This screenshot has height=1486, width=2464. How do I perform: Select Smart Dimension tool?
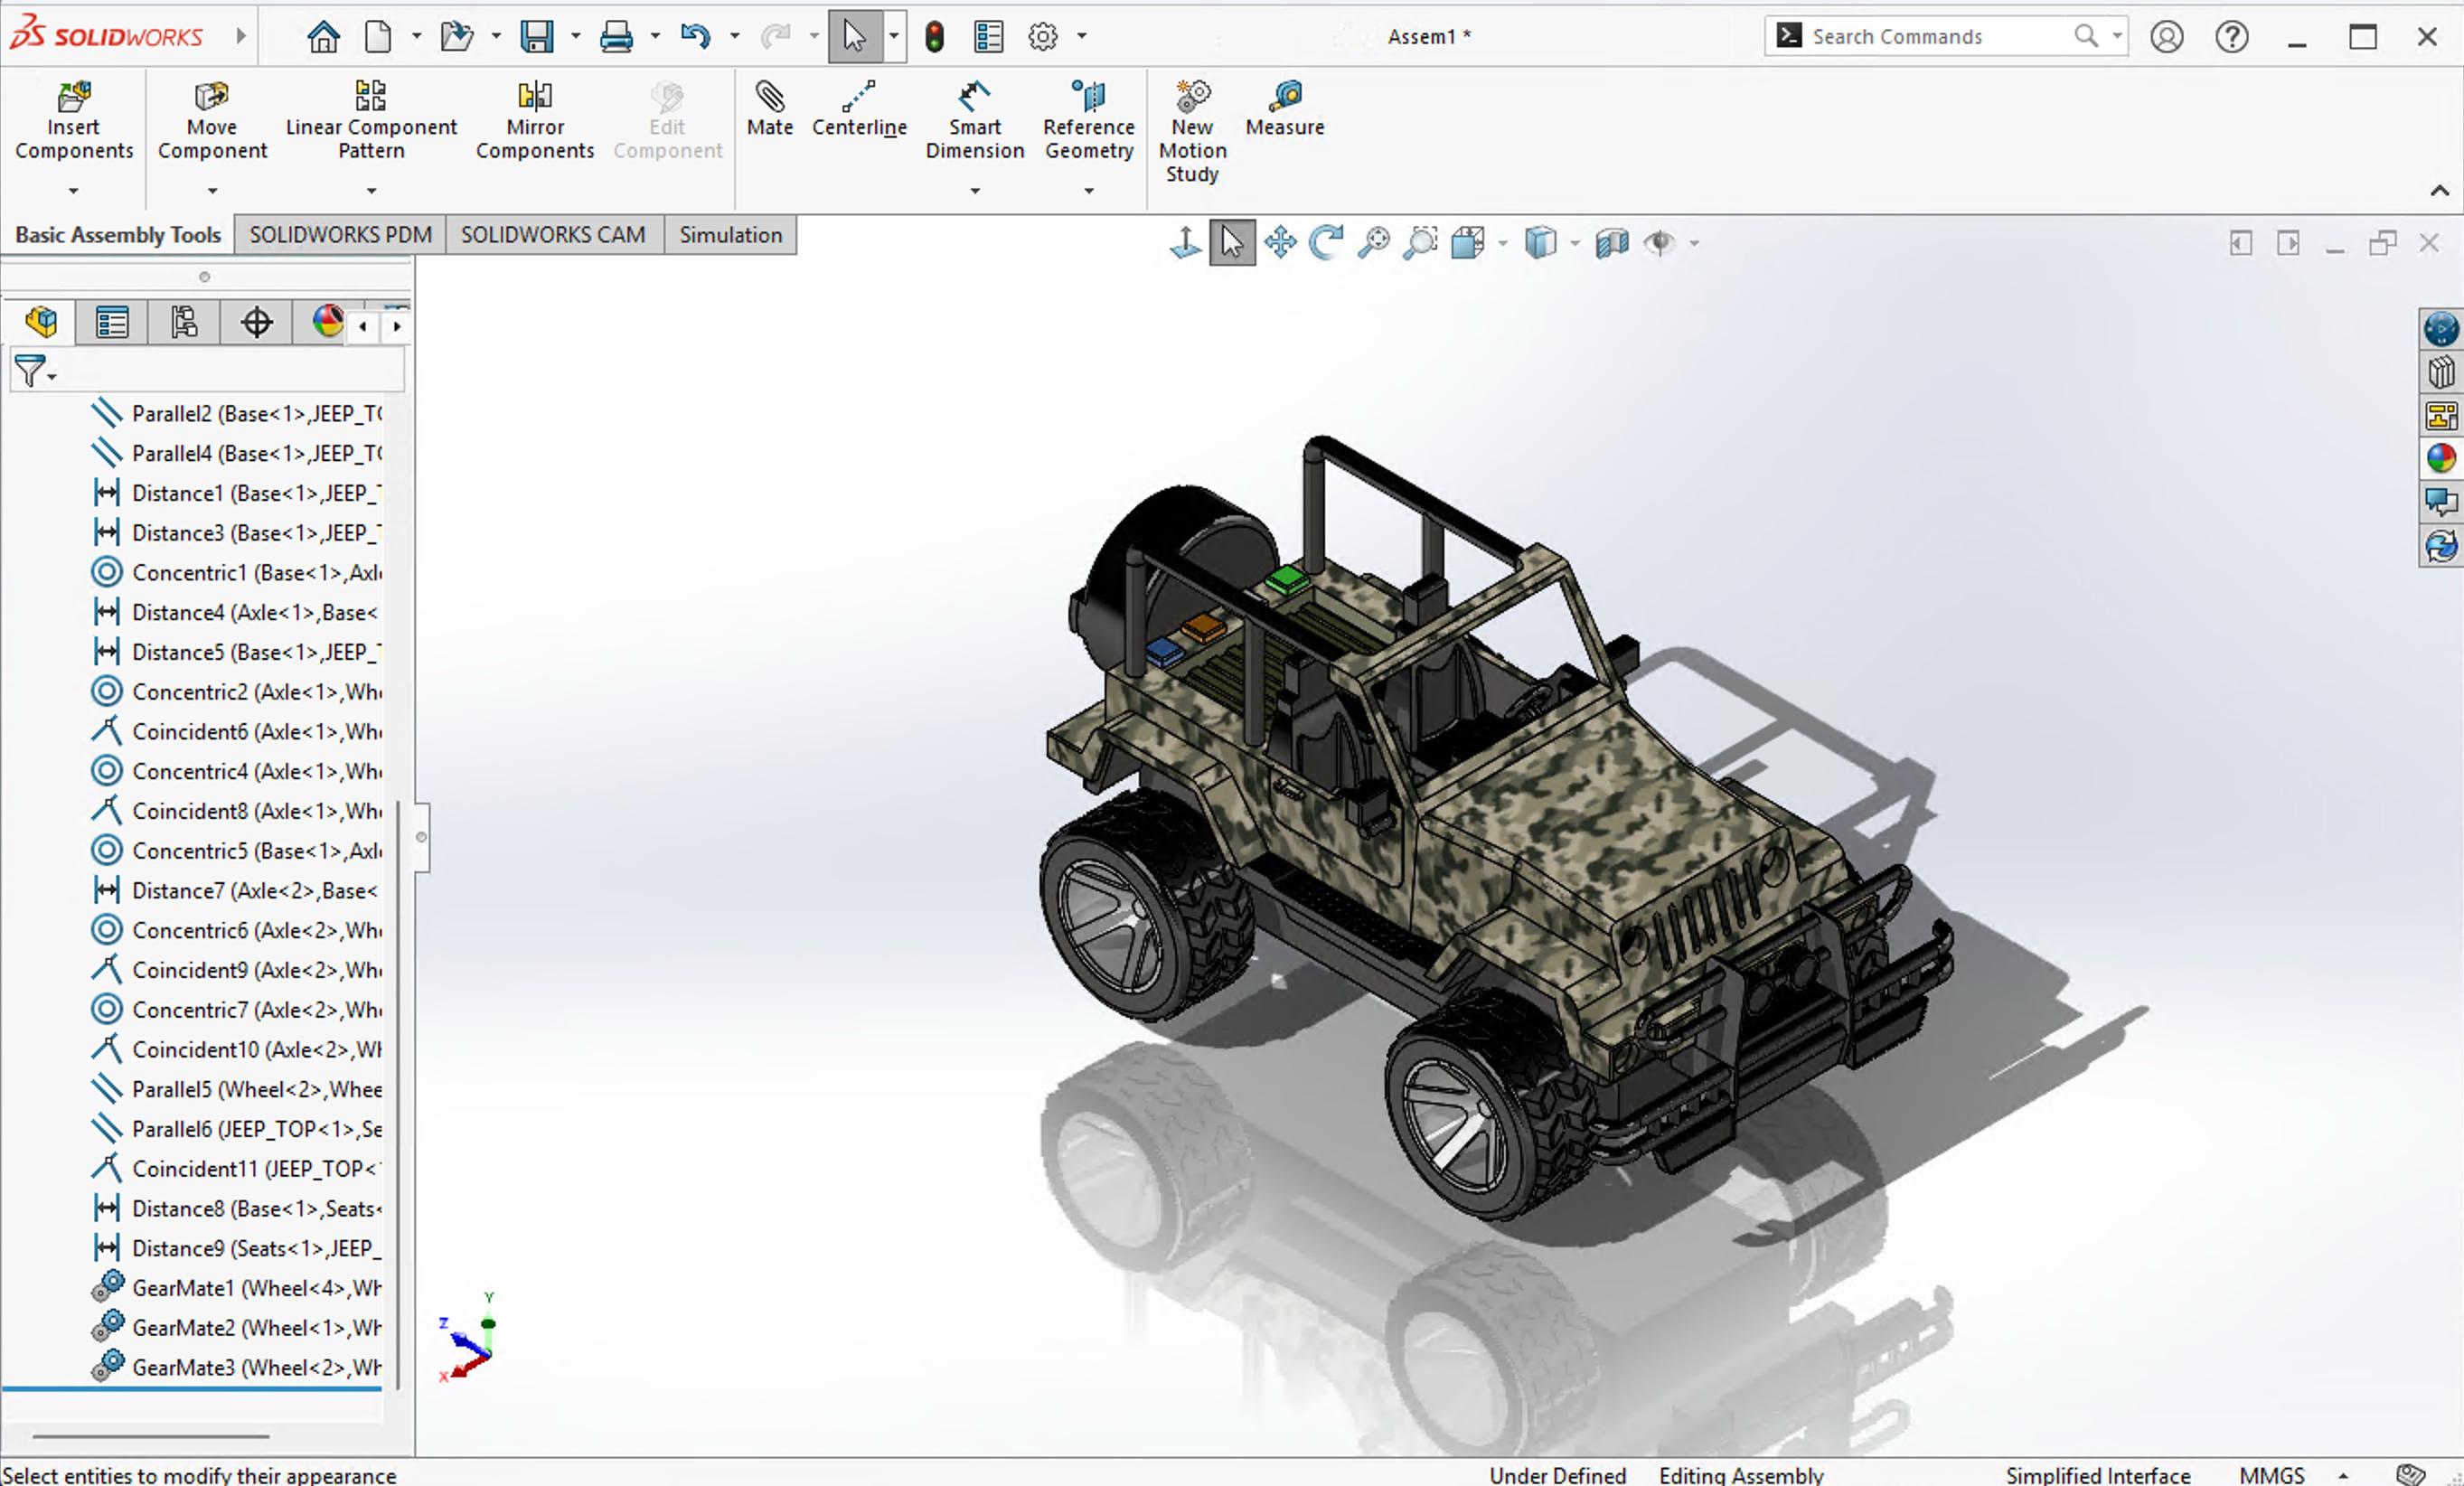tap(975, 120)
